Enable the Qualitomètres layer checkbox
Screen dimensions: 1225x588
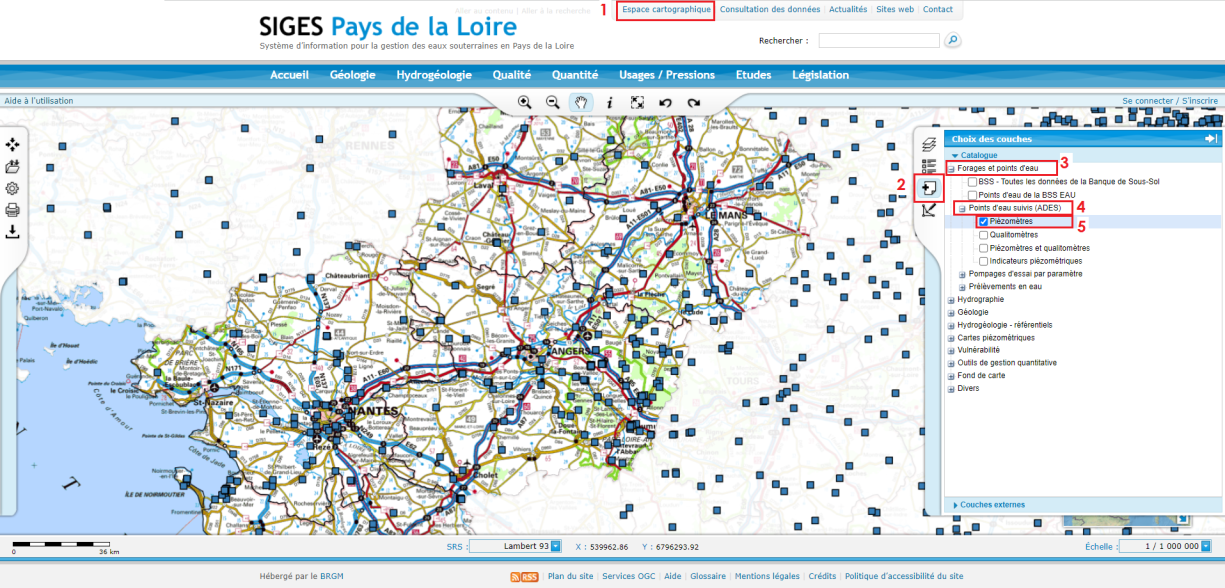tap(984, 234)
